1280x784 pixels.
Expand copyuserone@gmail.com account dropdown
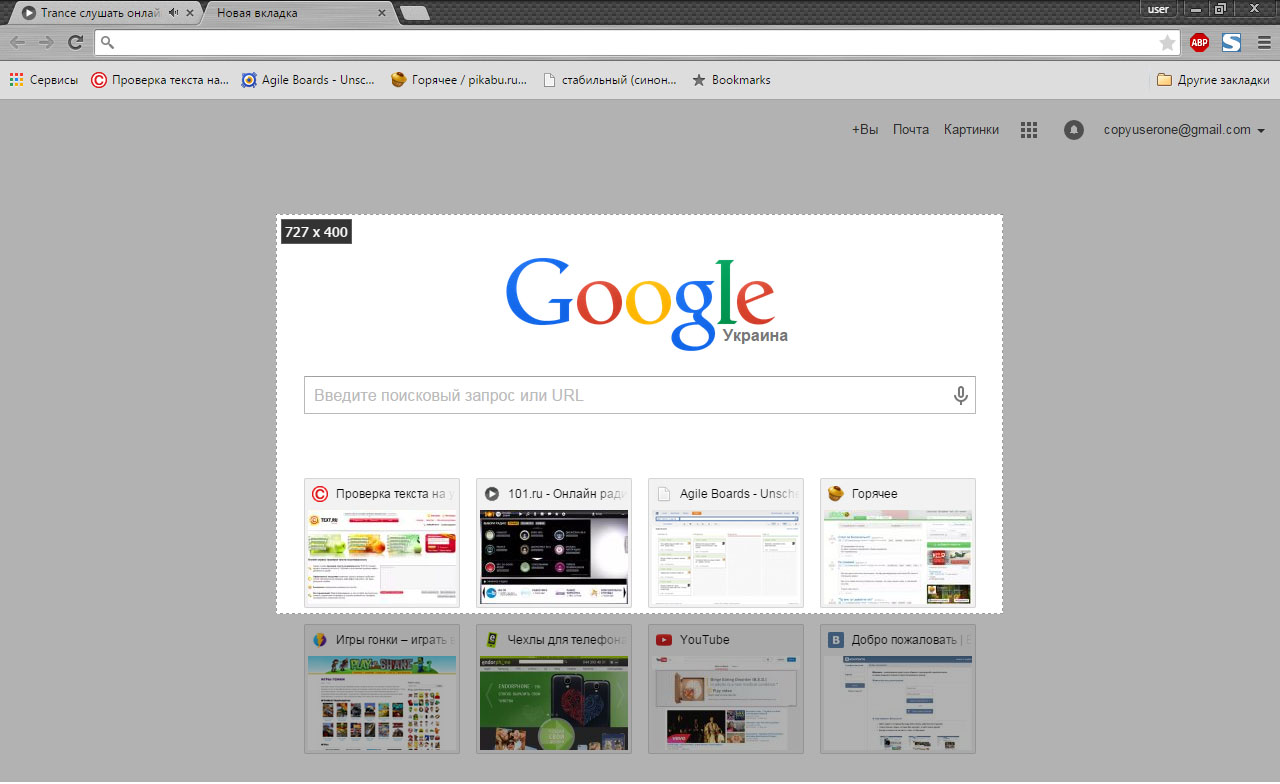1184,130
